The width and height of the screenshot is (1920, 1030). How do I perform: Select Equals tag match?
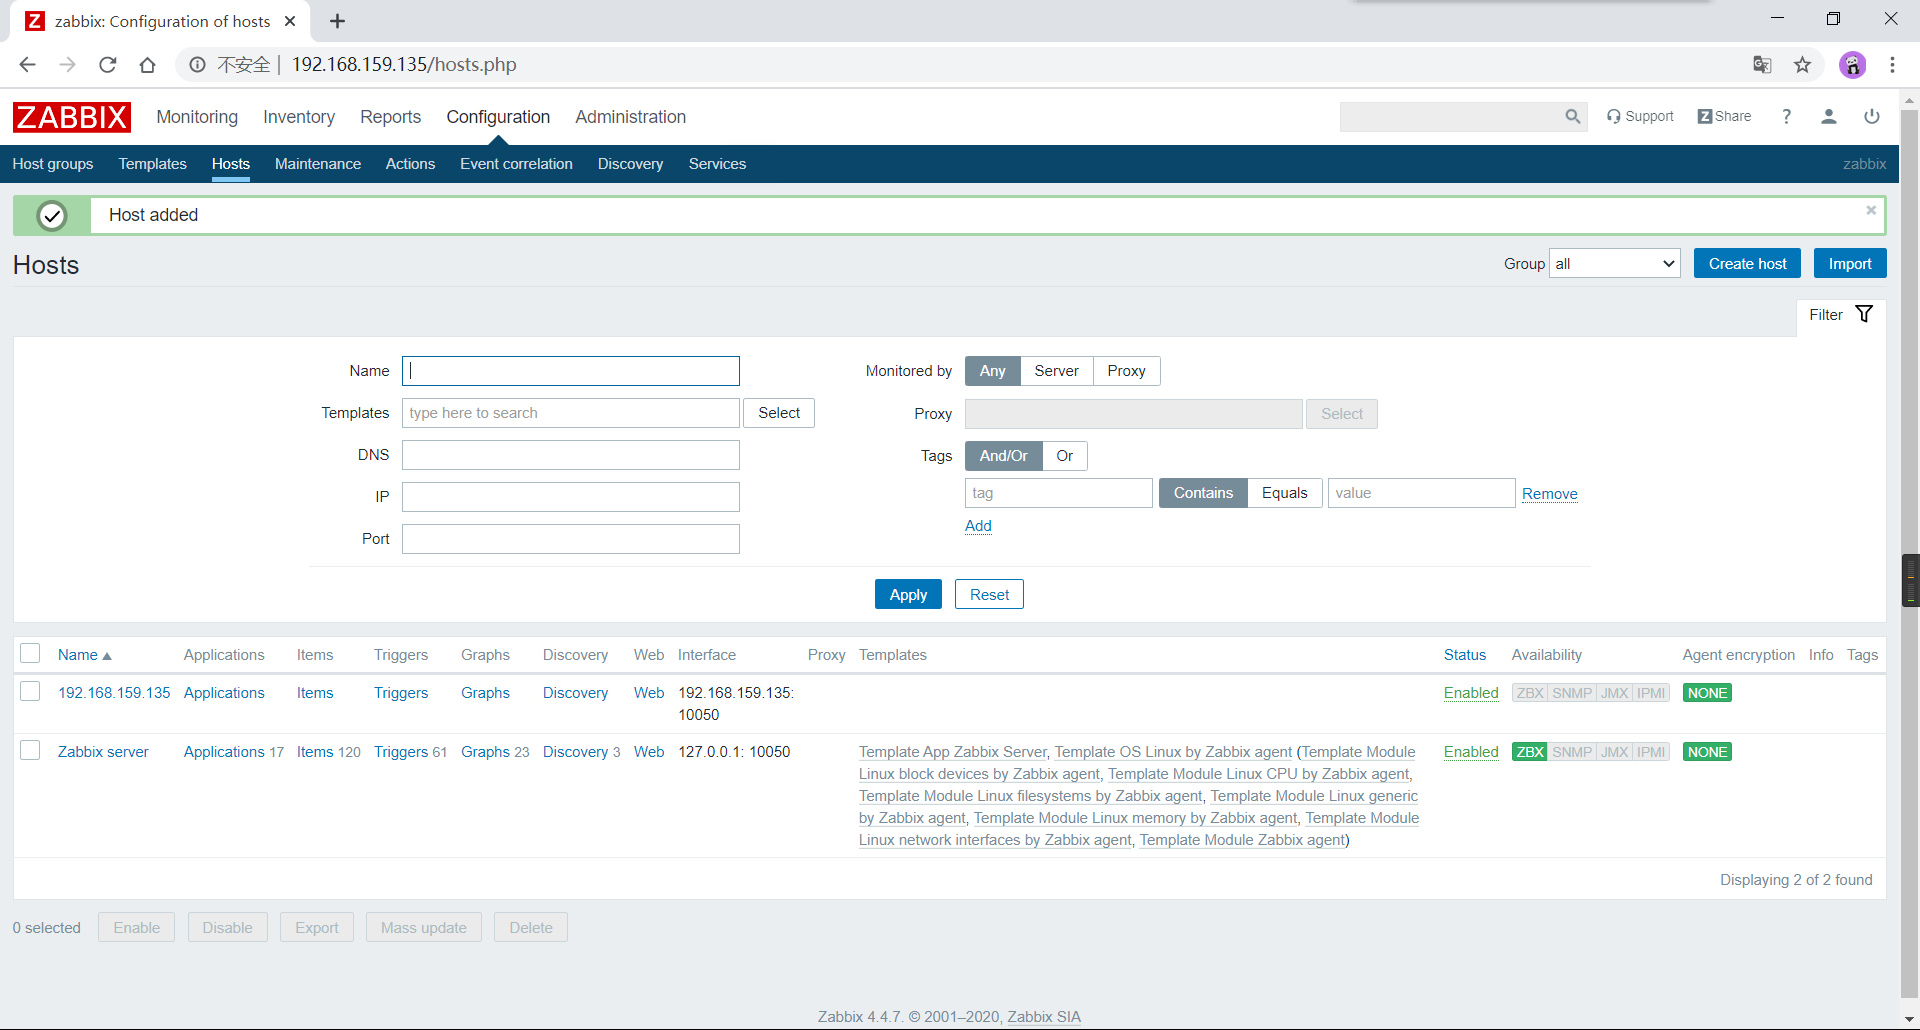pyautogui.click(x=1284, y=493)
